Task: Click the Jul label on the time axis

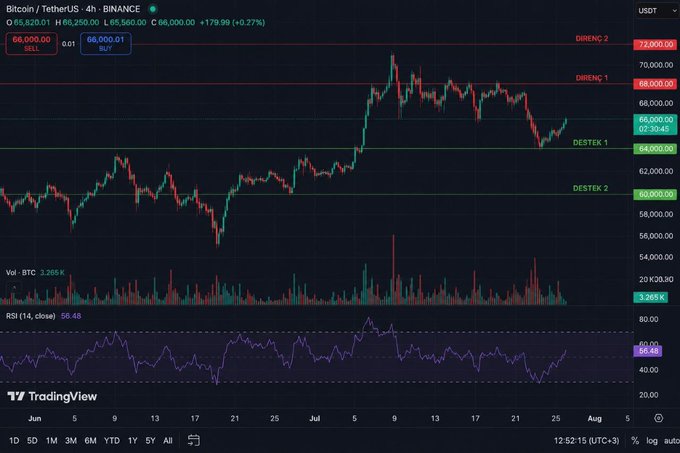Action: point(315,418)
